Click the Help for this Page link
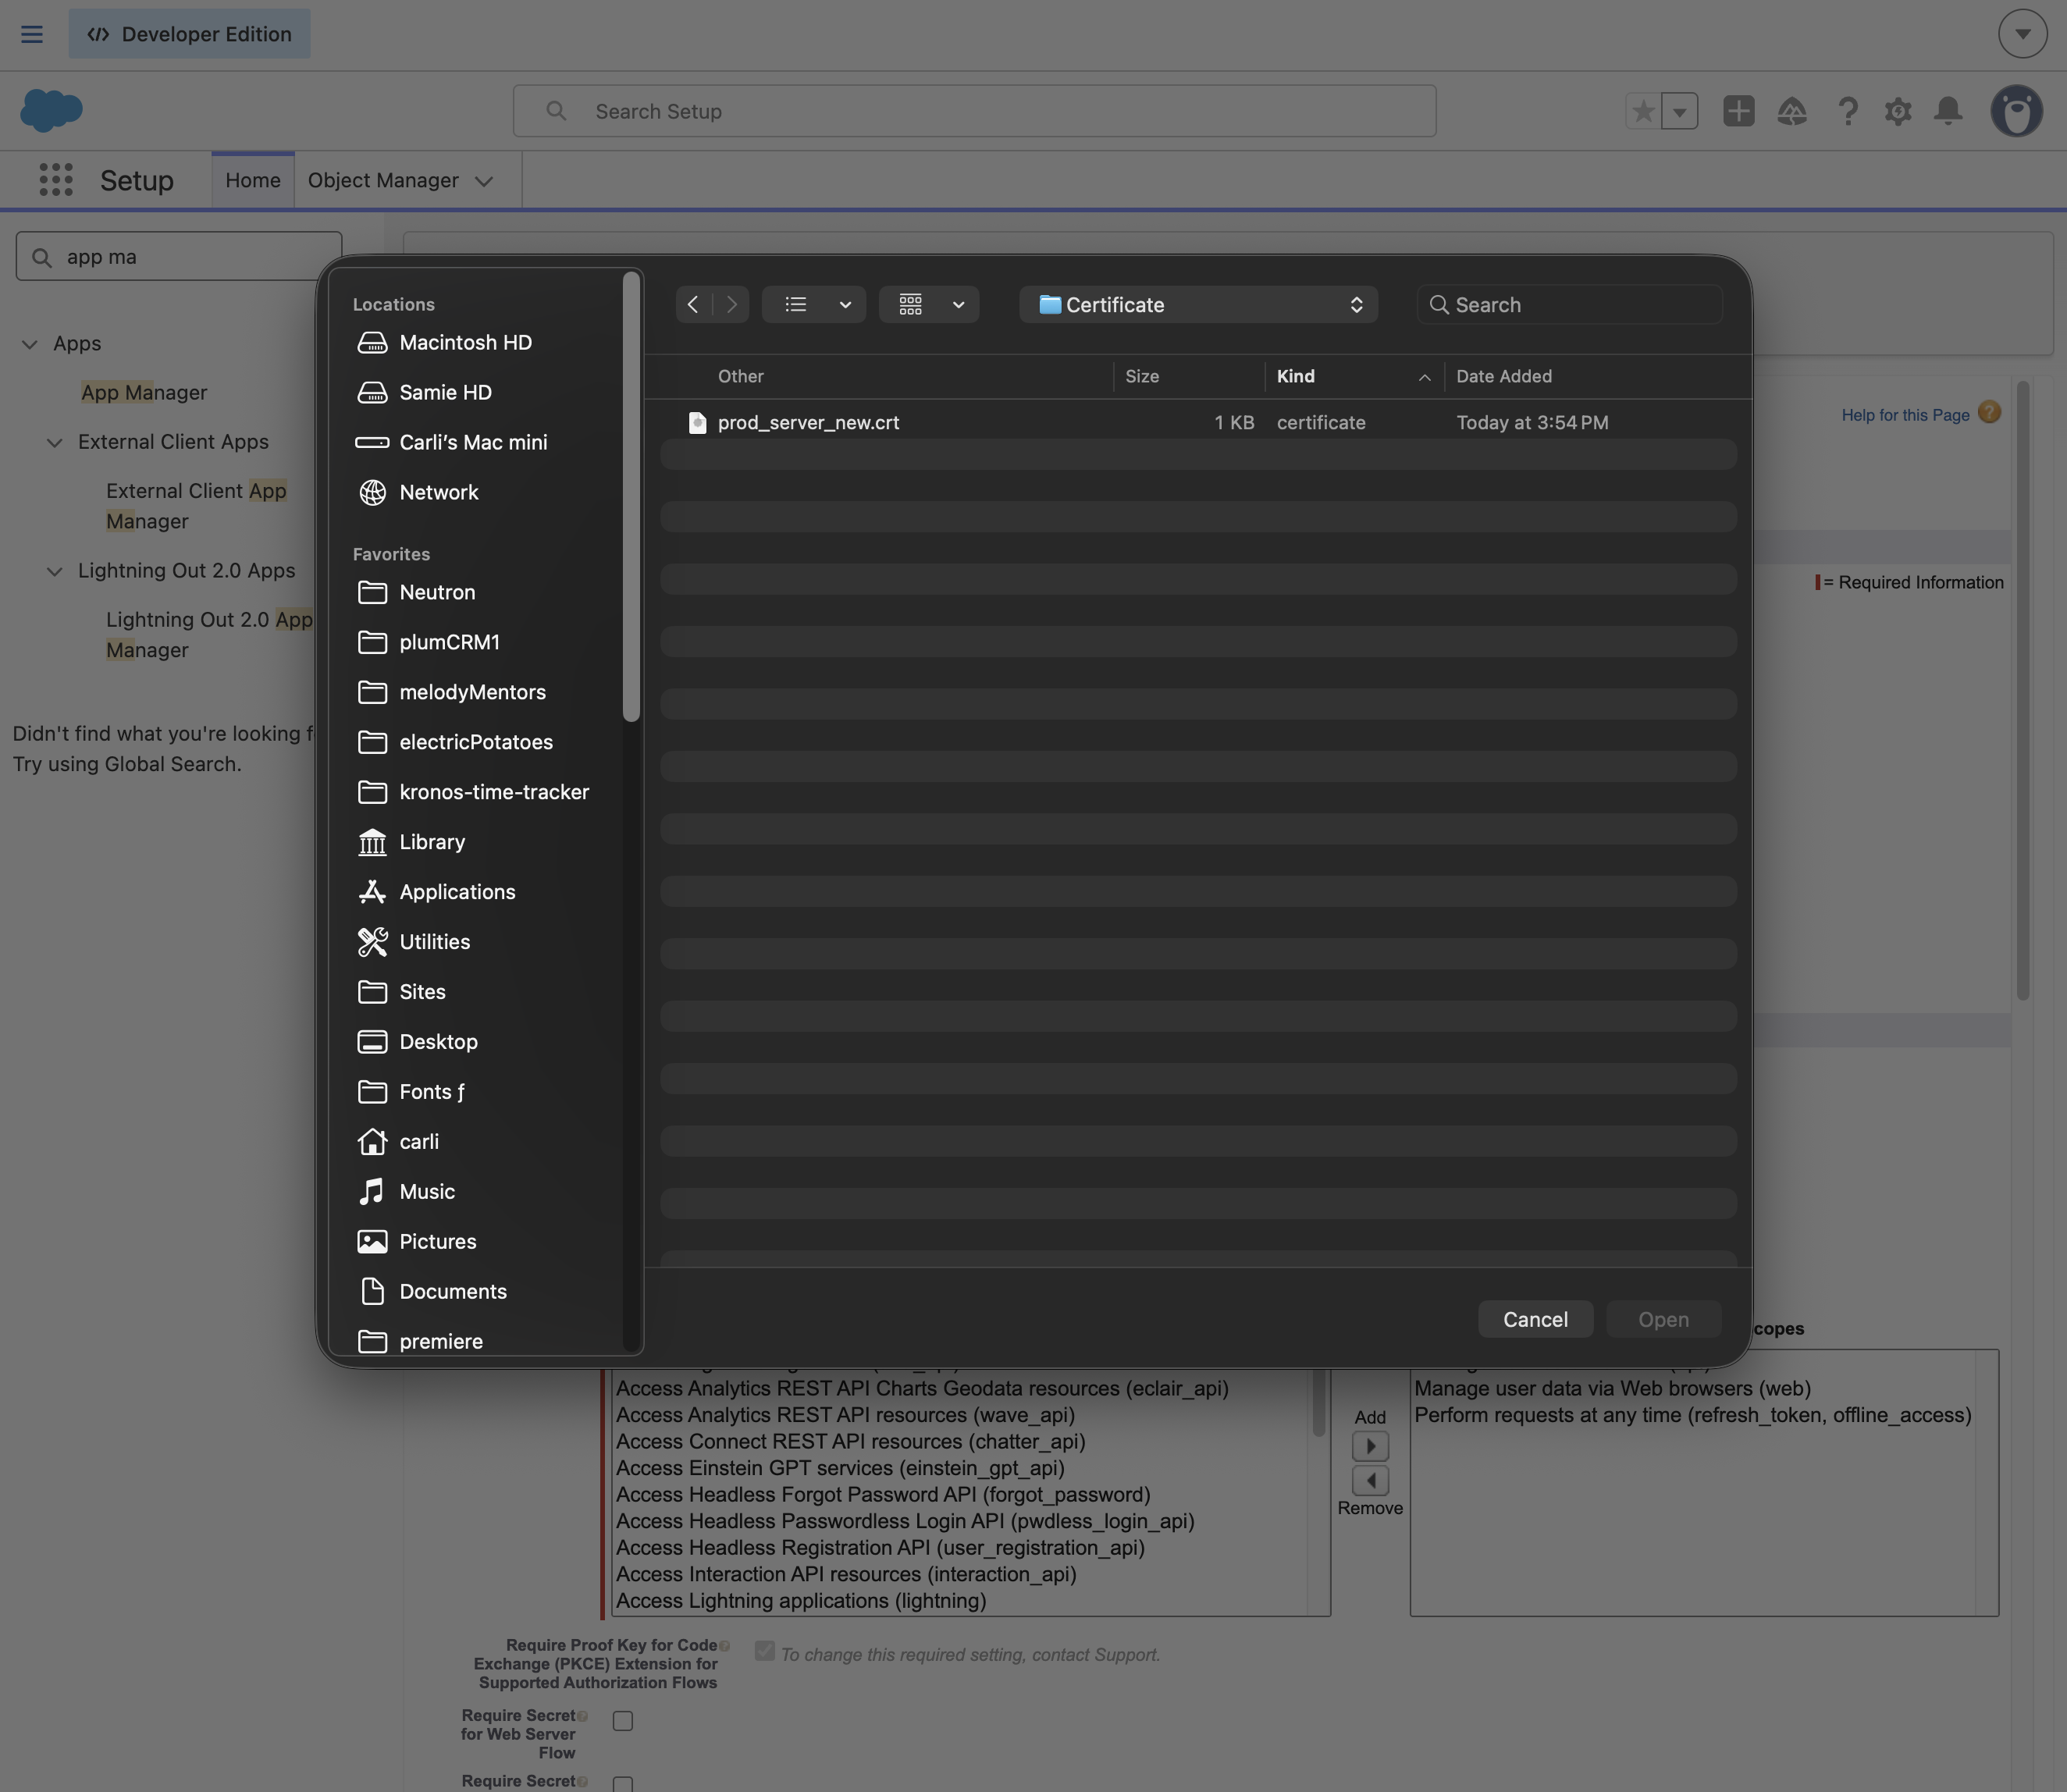 1905,415
